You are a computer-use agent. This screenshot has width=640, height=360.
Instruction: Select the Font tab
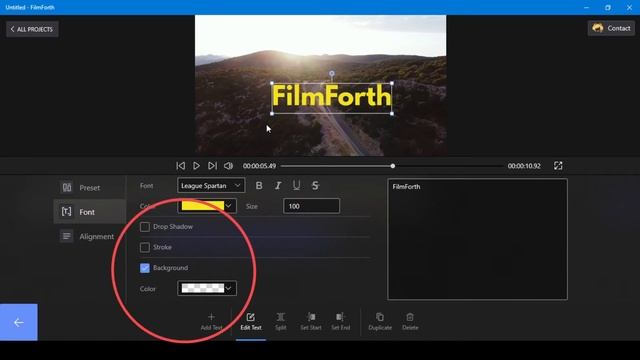point(89,211)
